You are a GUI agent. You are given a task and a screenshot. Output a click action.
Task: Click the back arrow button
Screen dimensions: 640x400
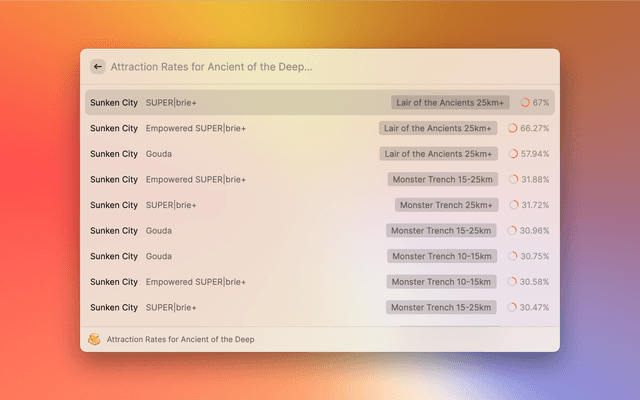(x=97, y=67)
